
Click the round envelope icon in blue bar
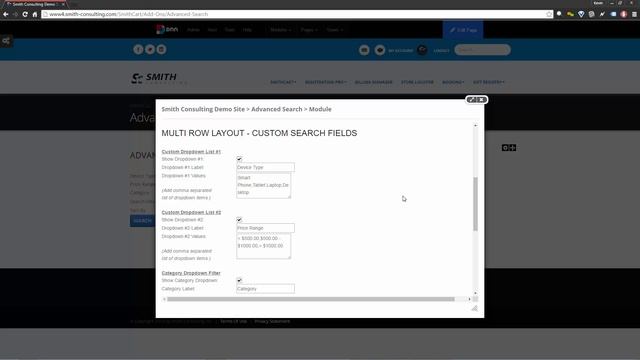coord(364,50)
